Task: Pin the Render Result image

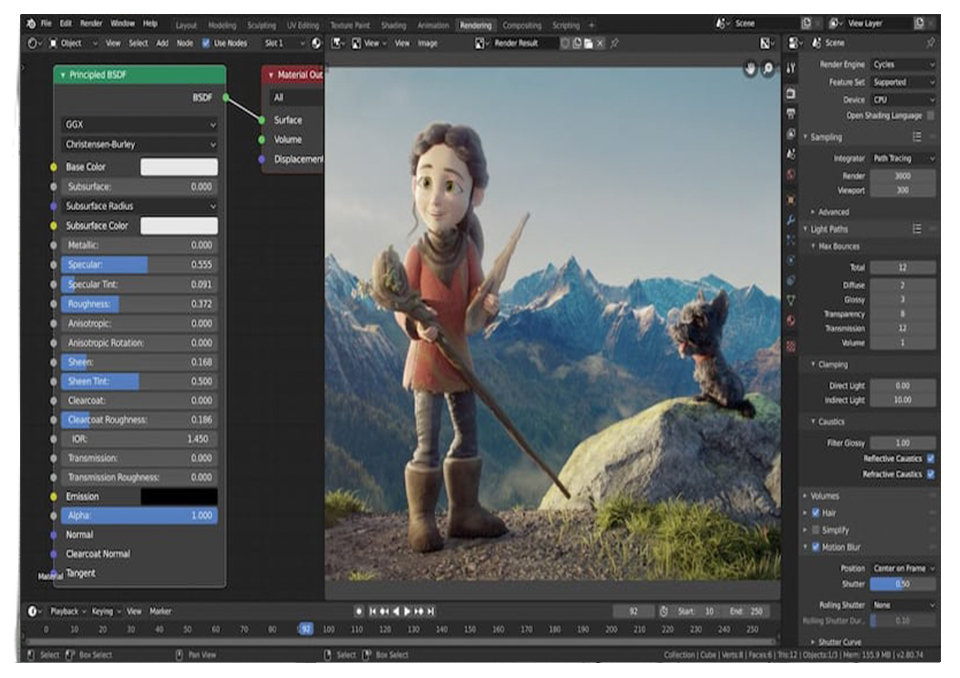Action: (615, 43)
